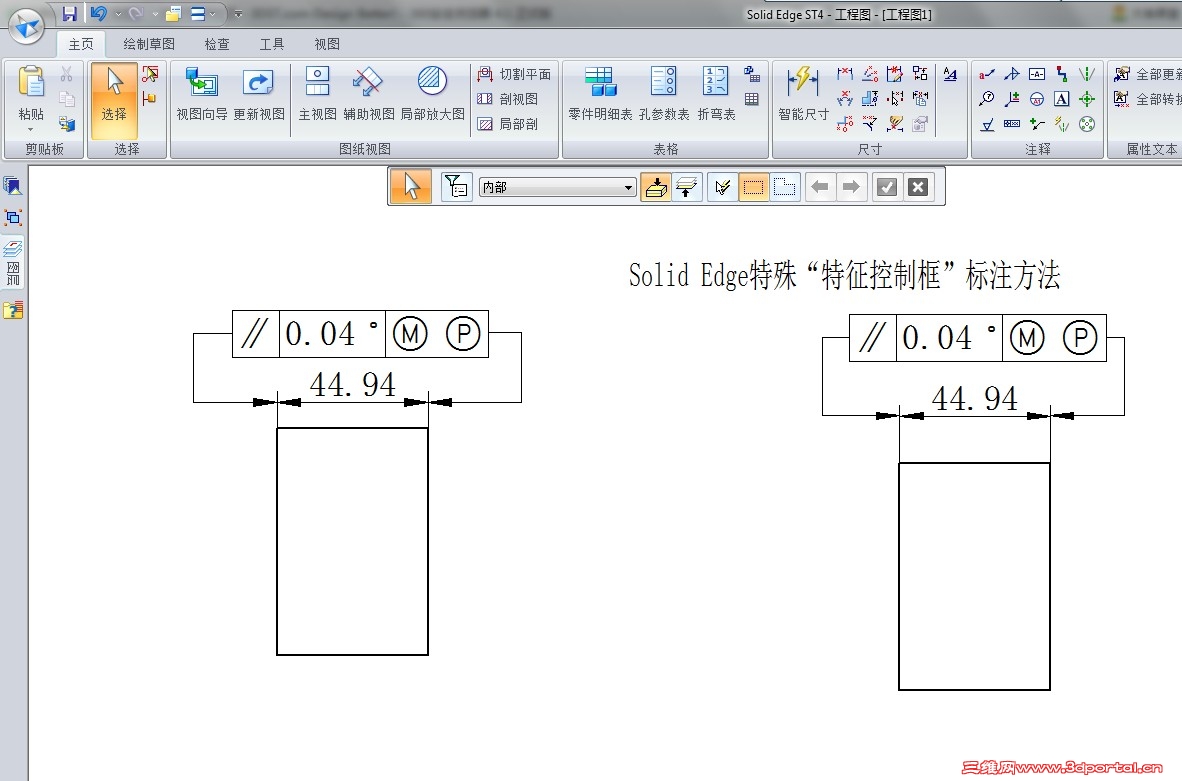Toggle top-down selection mode
The height and width of the screenshot is (781, 1182).
pyautogui.click(x=686, y=186)
